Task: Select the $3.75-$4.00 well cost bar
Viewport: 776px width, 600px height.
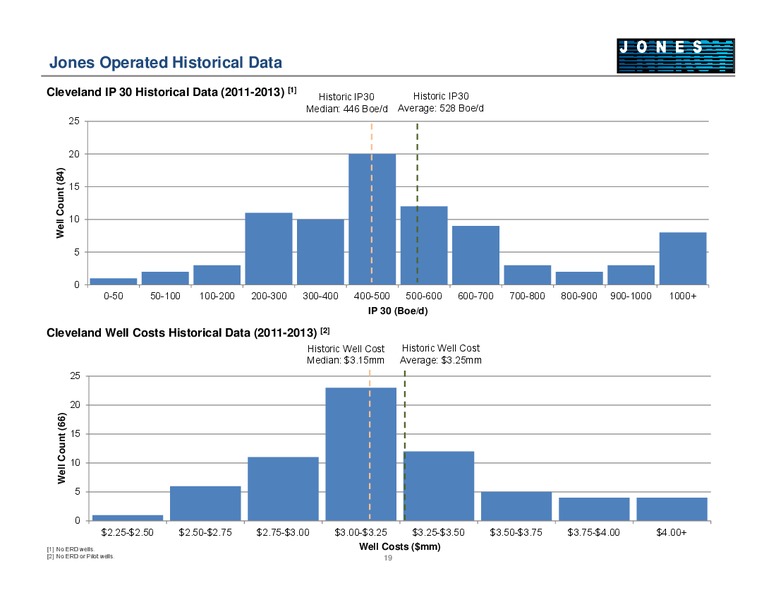Action: coord(594,509)
